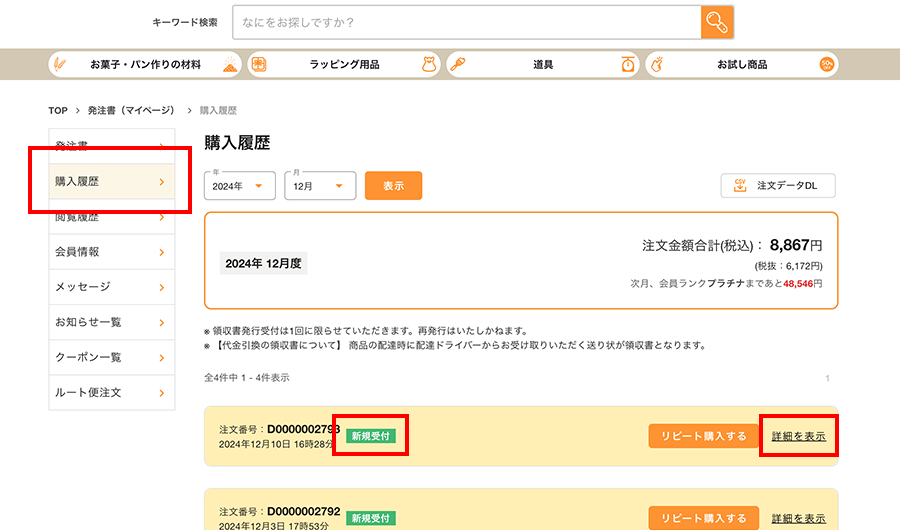Click 詳細を表示 for order D0000002793
900x530 pixels.
[798, 437]
